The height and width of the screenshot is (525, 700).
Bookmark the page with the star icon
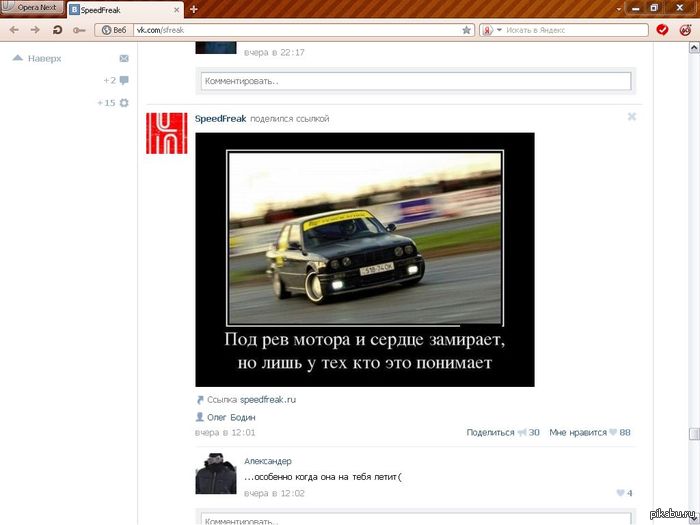point(466,30)
